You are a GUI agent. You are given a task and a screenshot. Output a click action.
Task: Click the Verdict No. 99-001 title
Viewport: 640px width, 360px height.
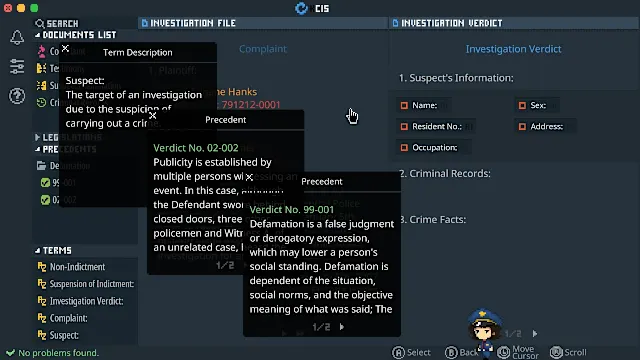[x=292, y=209]
